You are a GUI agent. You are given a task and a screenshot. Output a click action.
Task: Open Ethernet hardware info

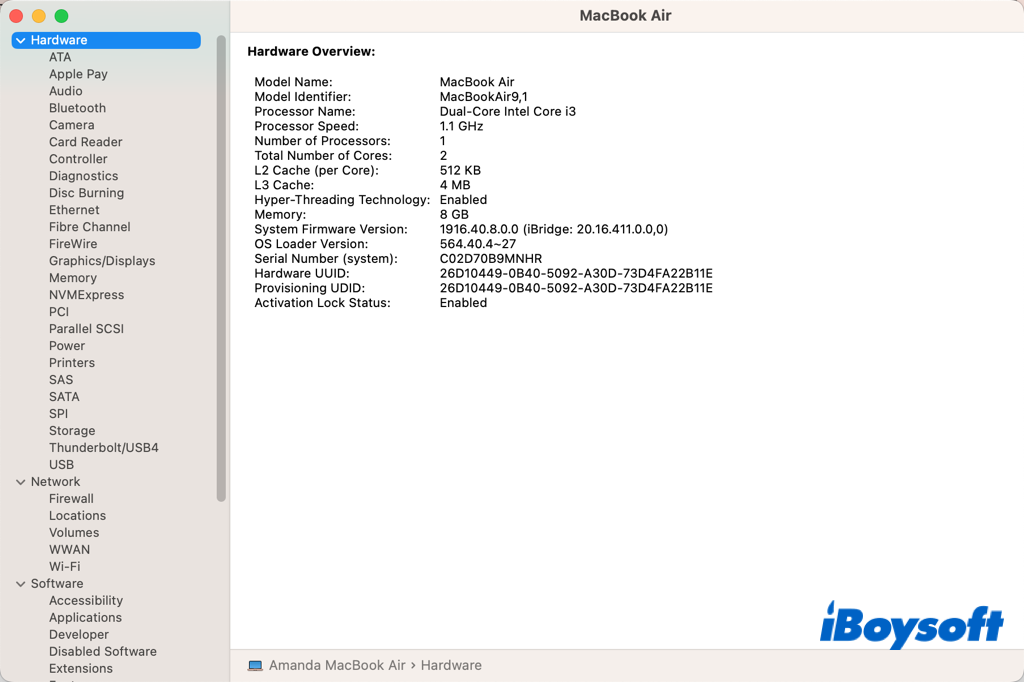pyautogui.click(x=74, y=210)
